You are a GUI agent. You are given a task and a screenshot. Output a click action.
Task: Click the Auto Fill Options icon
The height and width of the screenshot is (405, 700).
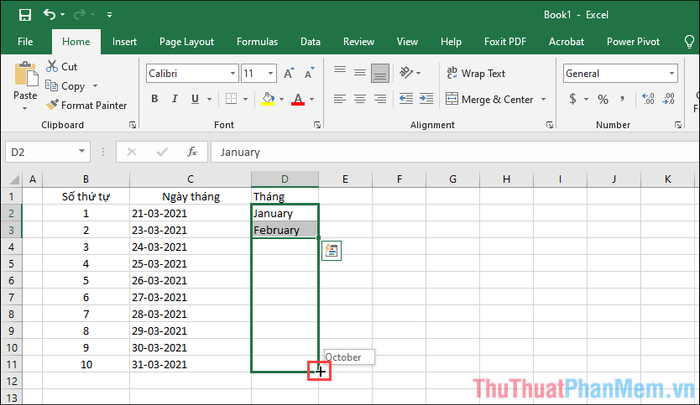(x=332, y=252)
